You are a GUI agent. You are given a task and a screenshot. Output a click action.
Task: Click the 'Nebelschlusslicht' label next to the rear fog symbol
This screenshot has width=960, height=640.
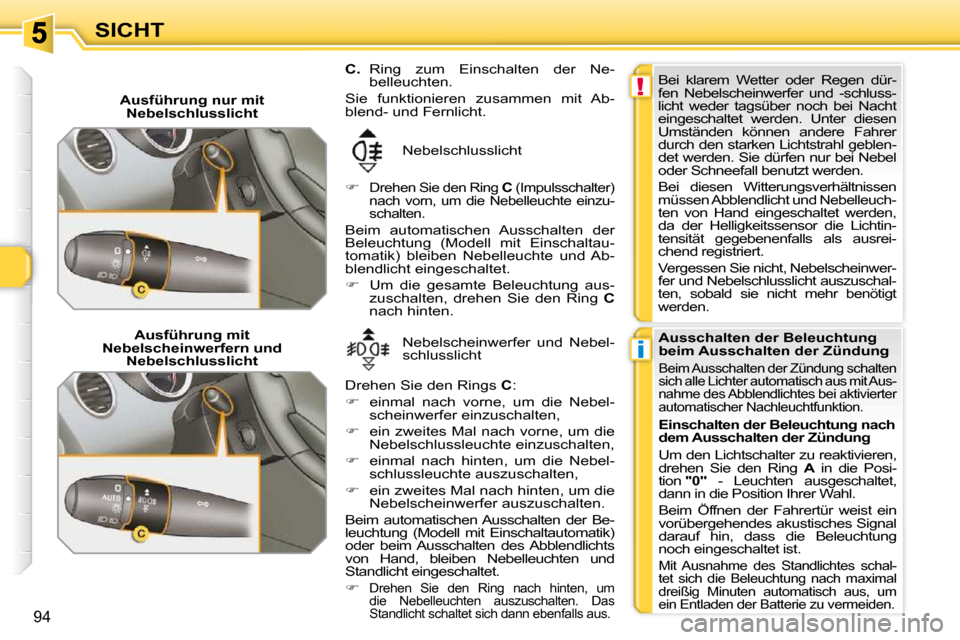pyautogui.click(x=462, y=151)
